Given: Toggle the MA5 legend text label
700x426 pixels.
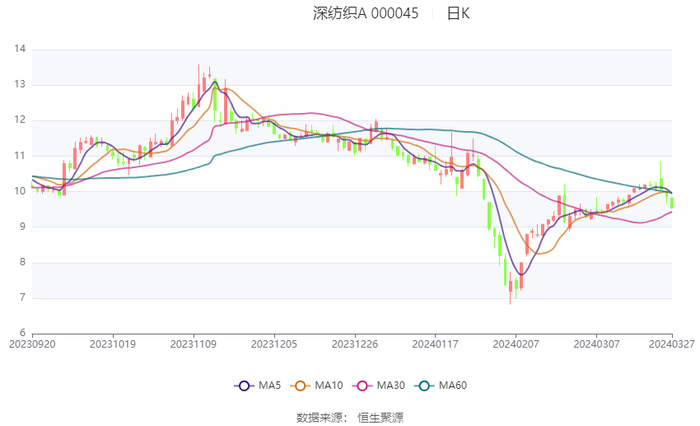Looking at the screenshot, I should (270, 386).
